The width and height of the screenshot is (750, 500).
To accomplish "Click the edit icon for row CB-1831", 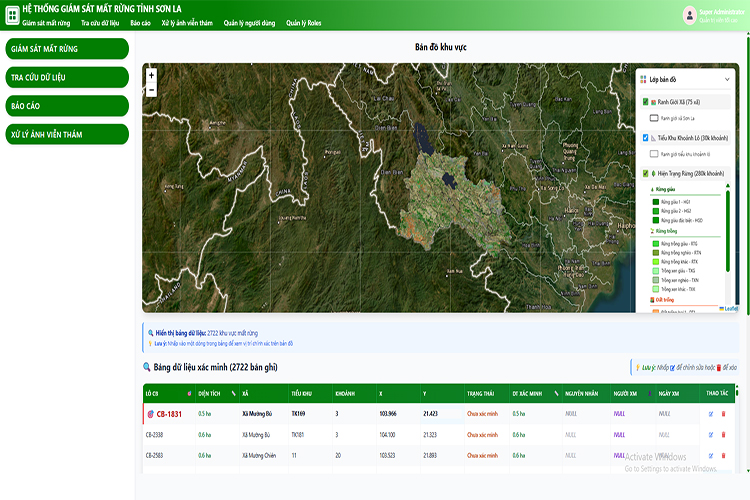I will (711, 413).
